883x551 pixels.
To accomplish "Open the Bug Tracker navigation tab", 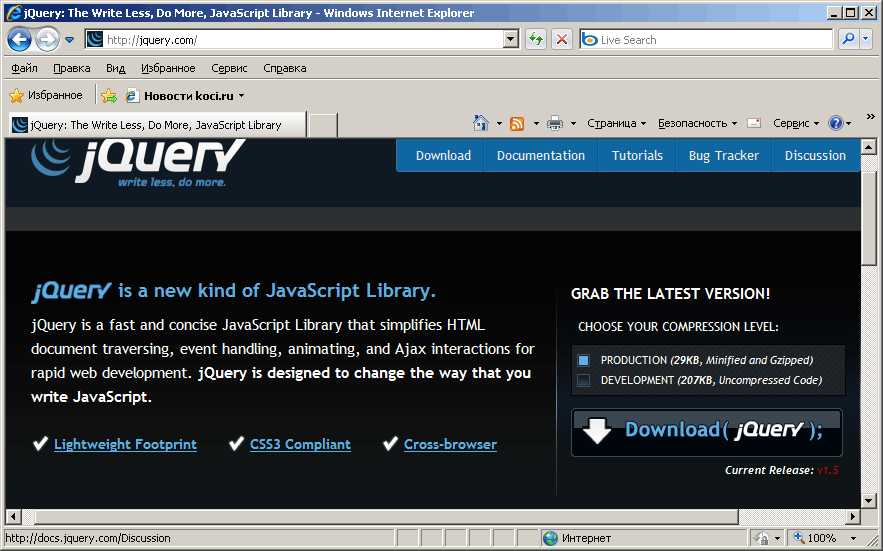I will (x=724, y=155).
